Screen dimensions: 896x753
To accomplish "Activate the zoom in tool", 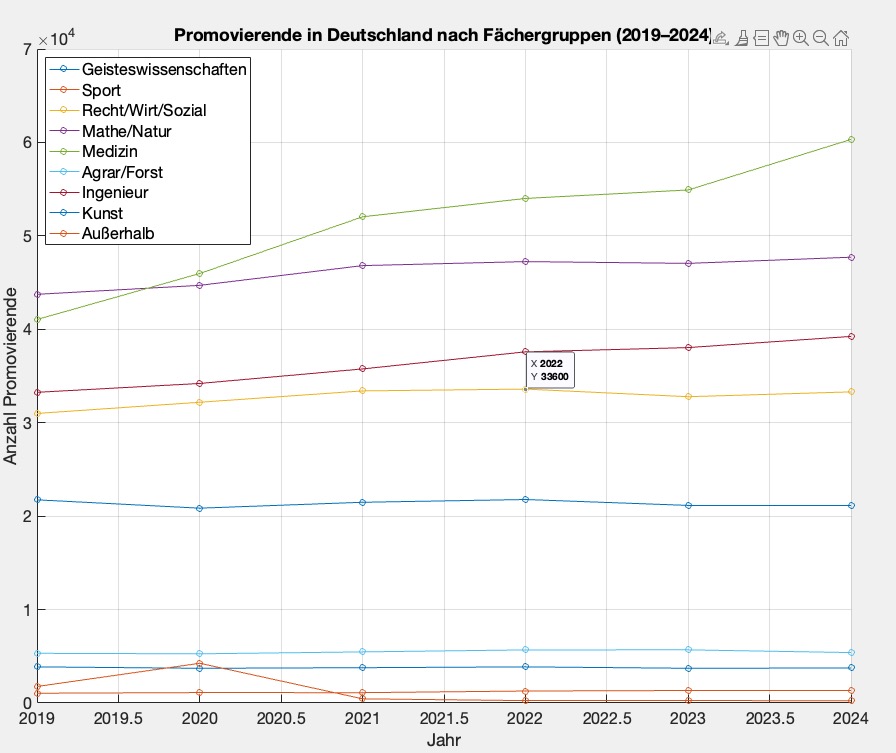I will coord(801,38).
